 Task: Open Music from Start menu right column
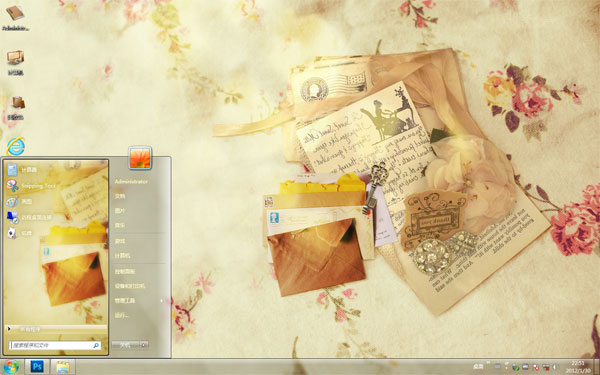pos(120,225)
